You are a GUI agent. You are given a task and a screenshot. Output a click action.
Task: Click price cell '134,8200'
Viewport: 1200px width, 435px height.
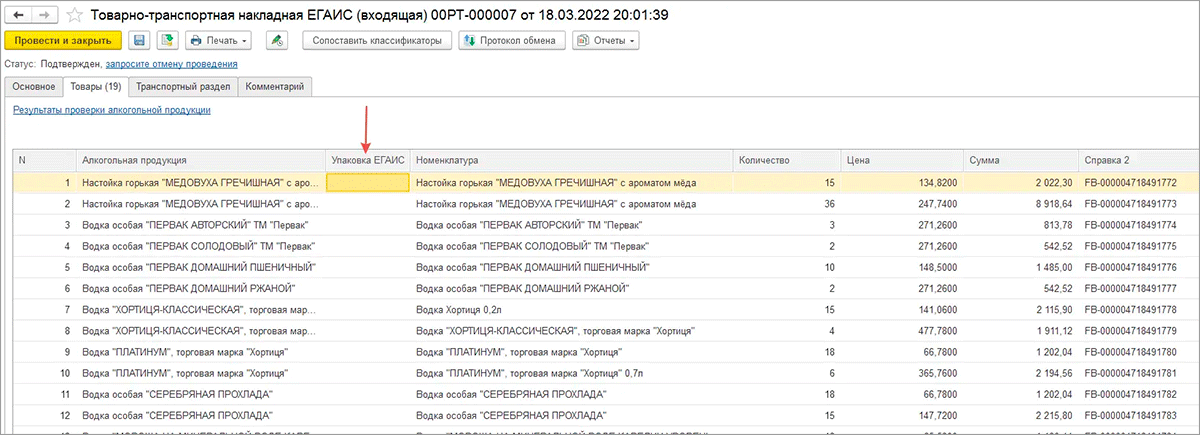click(x=901, y=182)
